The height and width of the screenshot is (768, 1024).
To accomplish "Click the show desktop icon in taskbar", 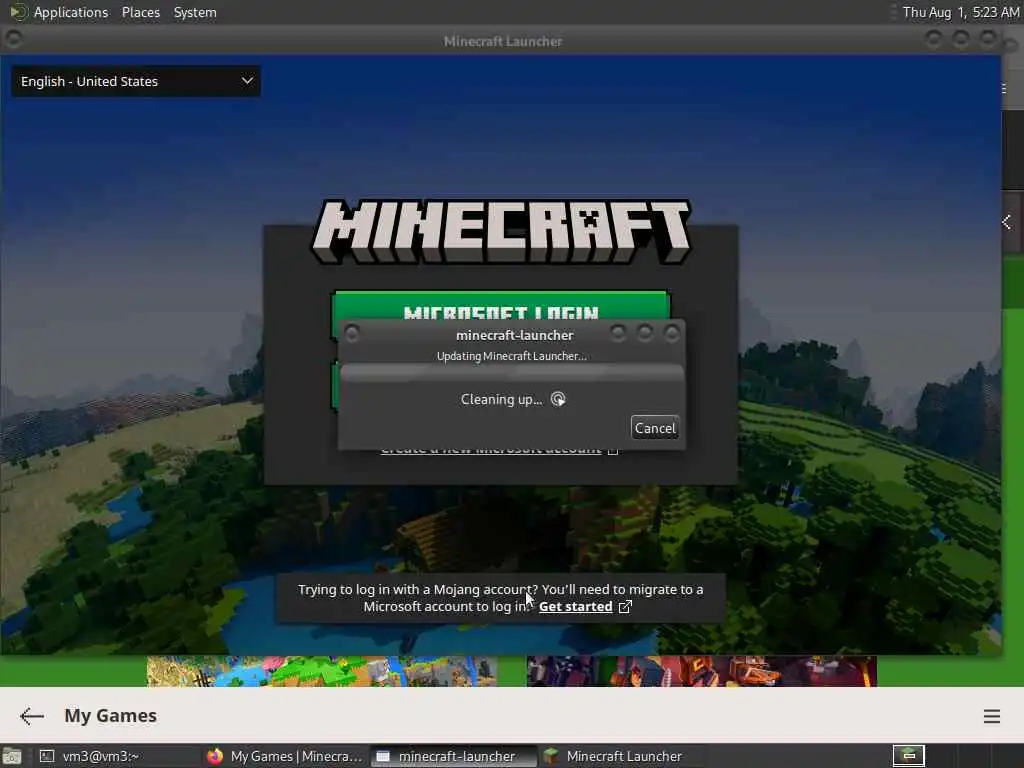I will point(12,757).
